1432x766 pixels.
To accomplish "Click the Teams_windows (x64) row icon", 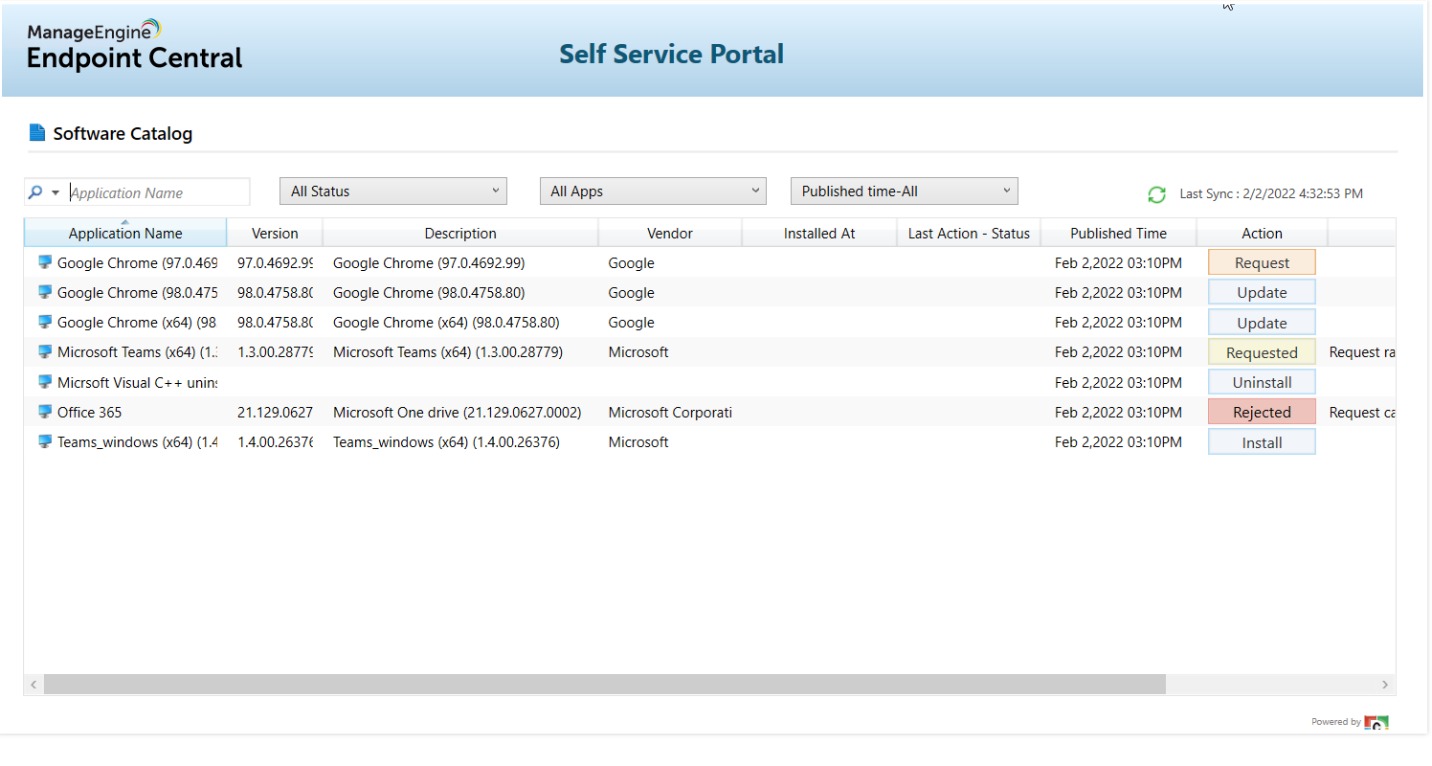I will tap(44, 442).
